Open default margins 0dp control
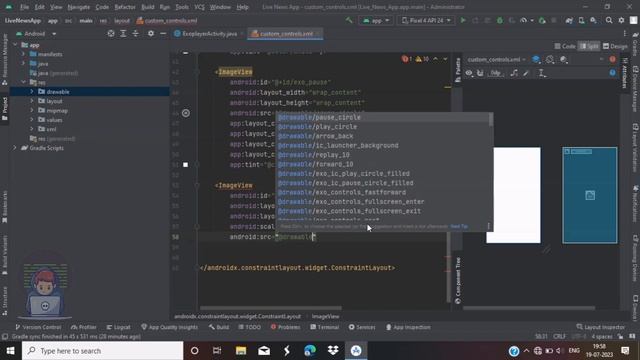640x360 pixels. 496,73
